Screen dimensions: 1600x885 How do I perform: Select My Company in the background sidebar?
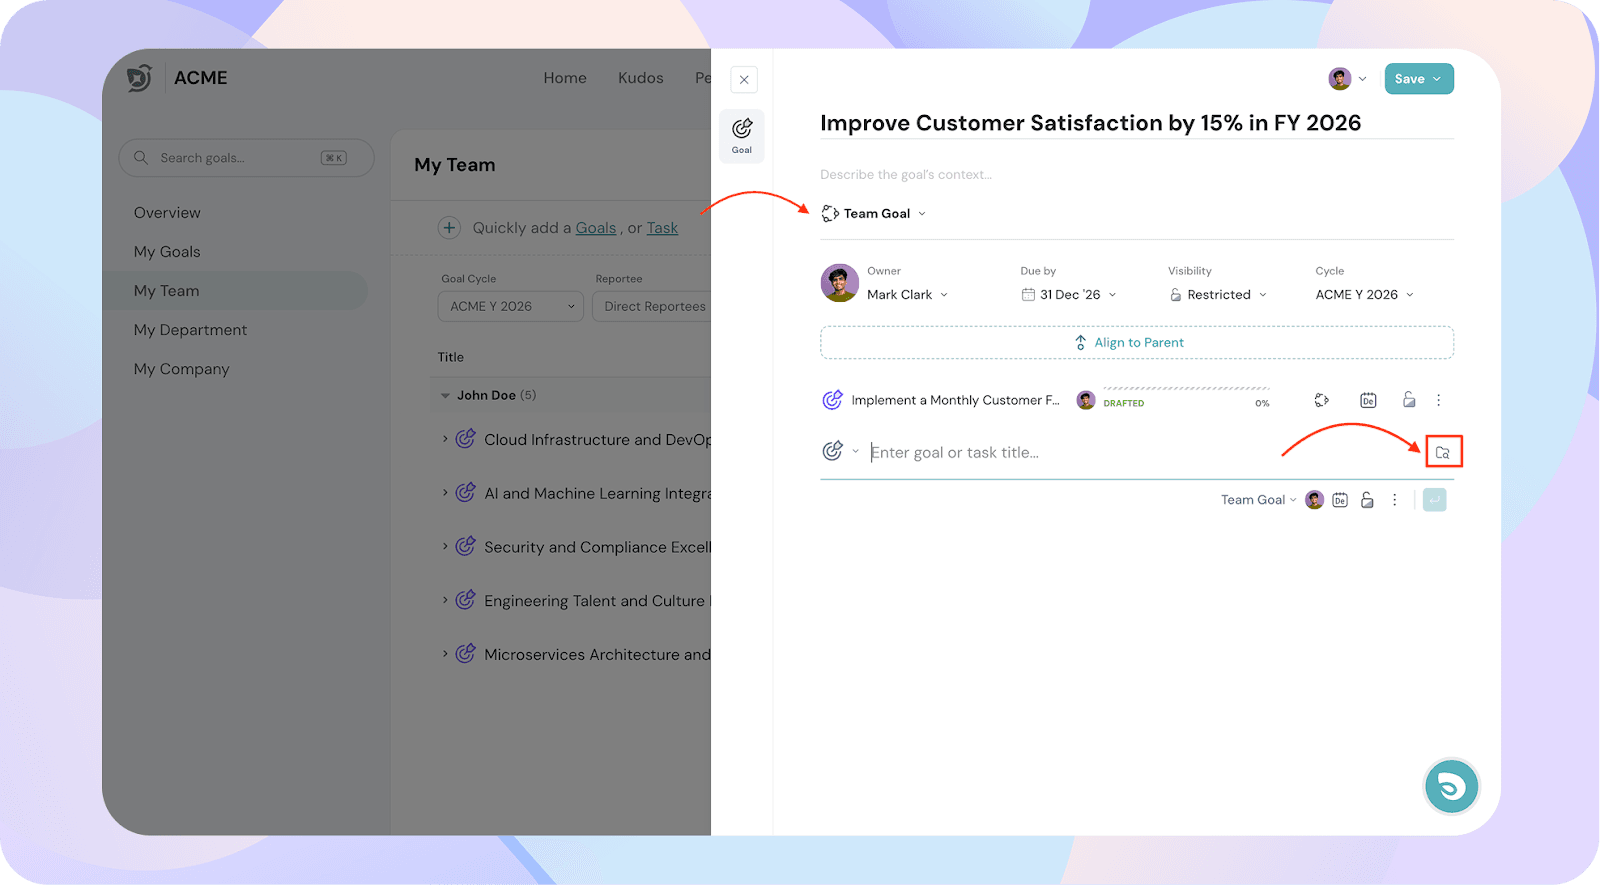pos(181,369)
